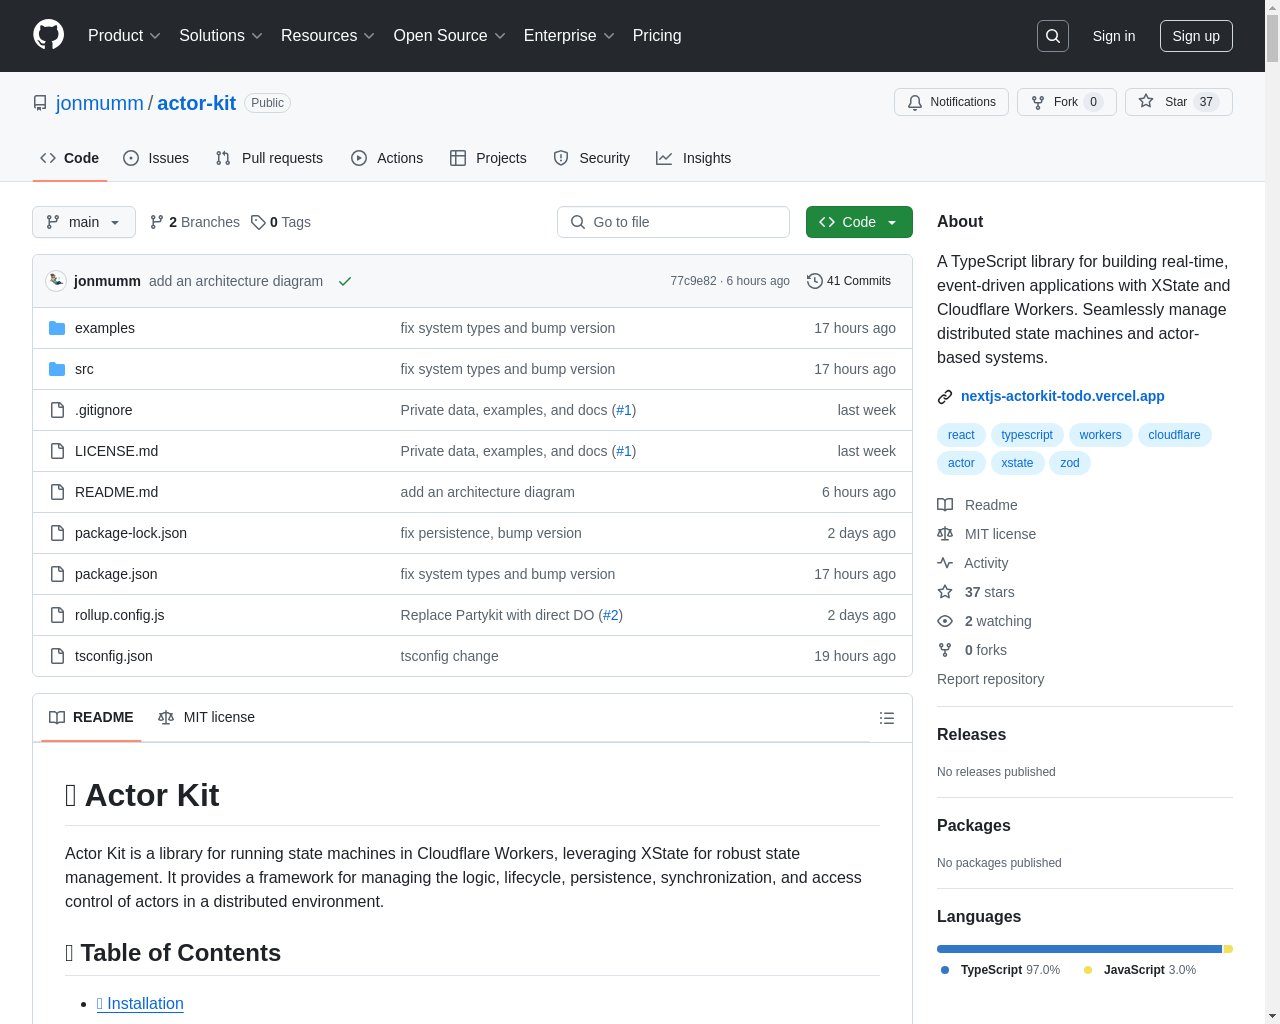Click the tsconfig.json file icon
The width and height of the screenshot is (1280, 1024).
click(57, 656)
